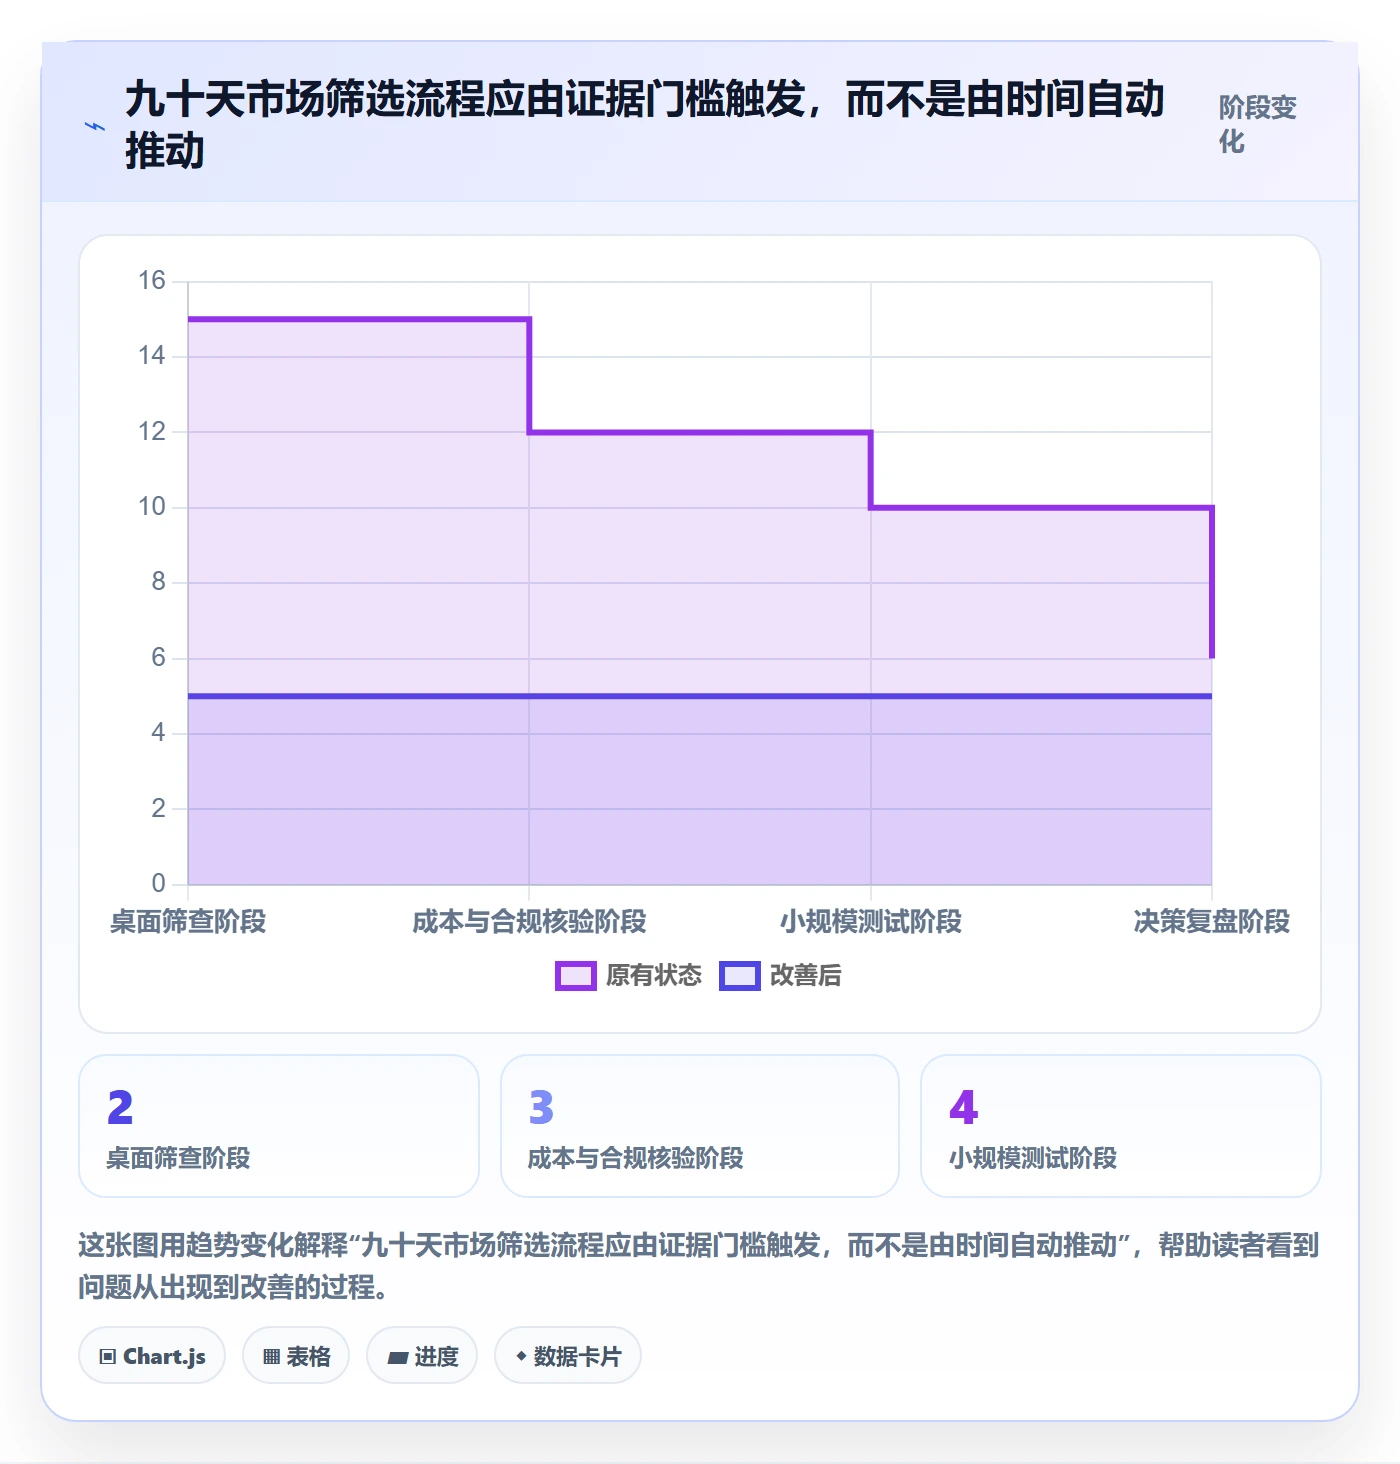Click the y-axis value 16
Viewport: 1400px width, 1464px height.
tap(152, 281)
